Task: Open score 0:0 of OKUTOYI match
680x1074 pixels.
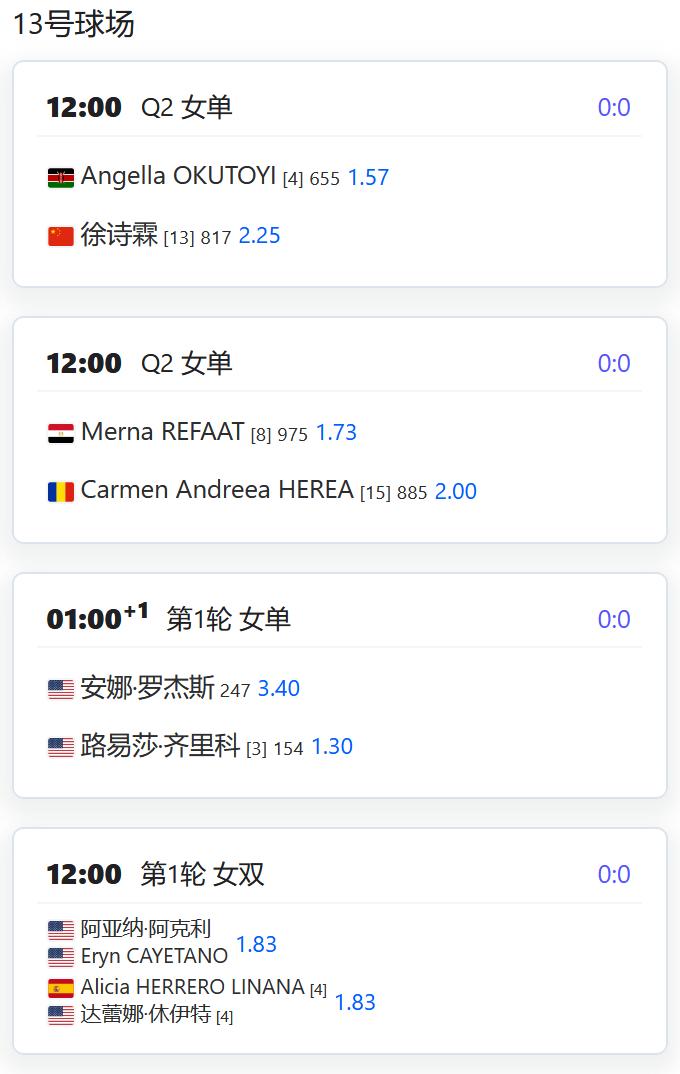Action: [614, 108]
